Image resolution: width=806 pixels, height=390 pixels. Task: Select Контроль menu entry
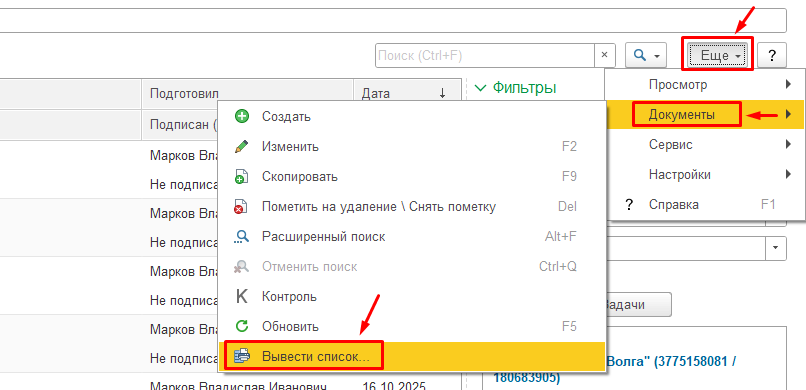pos(413,296)
